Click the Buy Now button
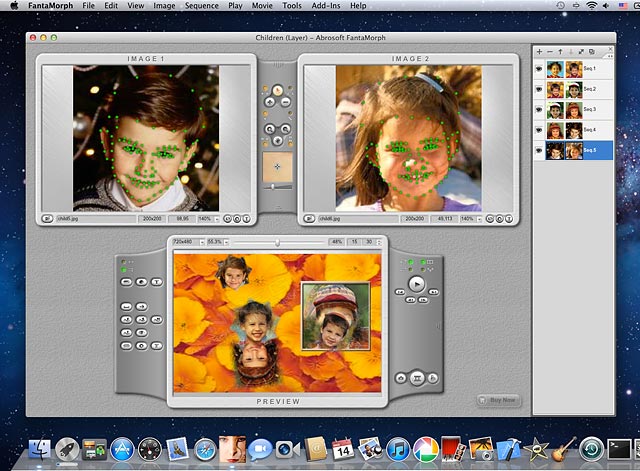 click(x=498, y=400)
